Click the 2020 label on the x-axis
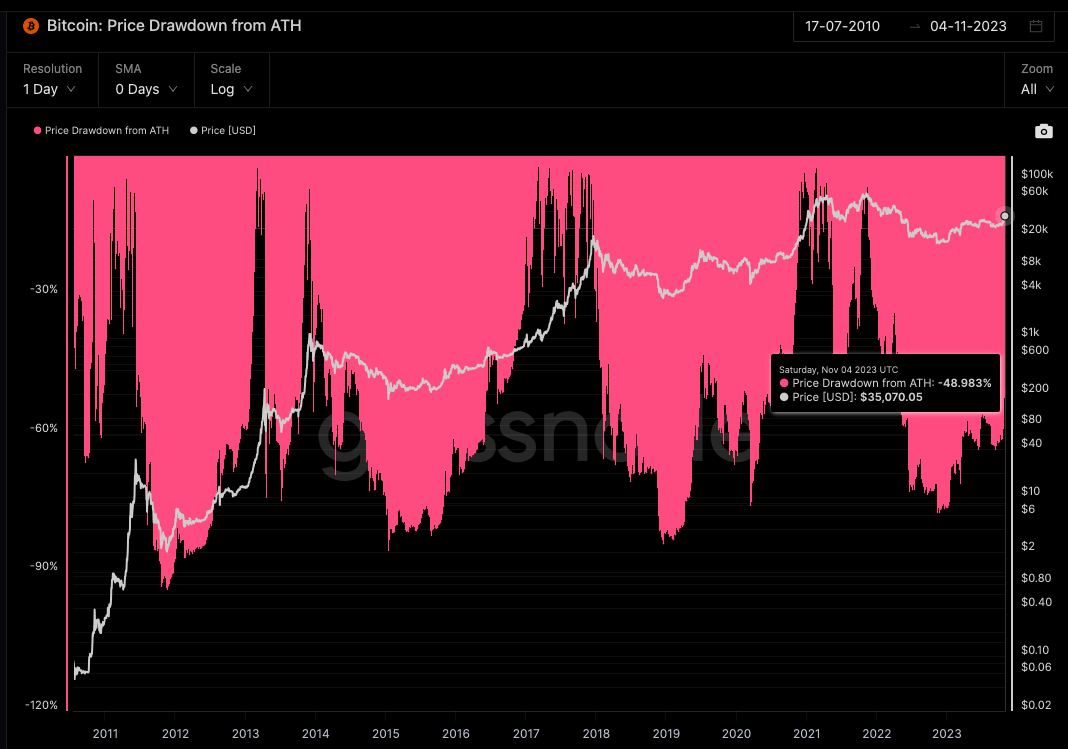This screenshot has width=1068, height=749. pos(736,734)
